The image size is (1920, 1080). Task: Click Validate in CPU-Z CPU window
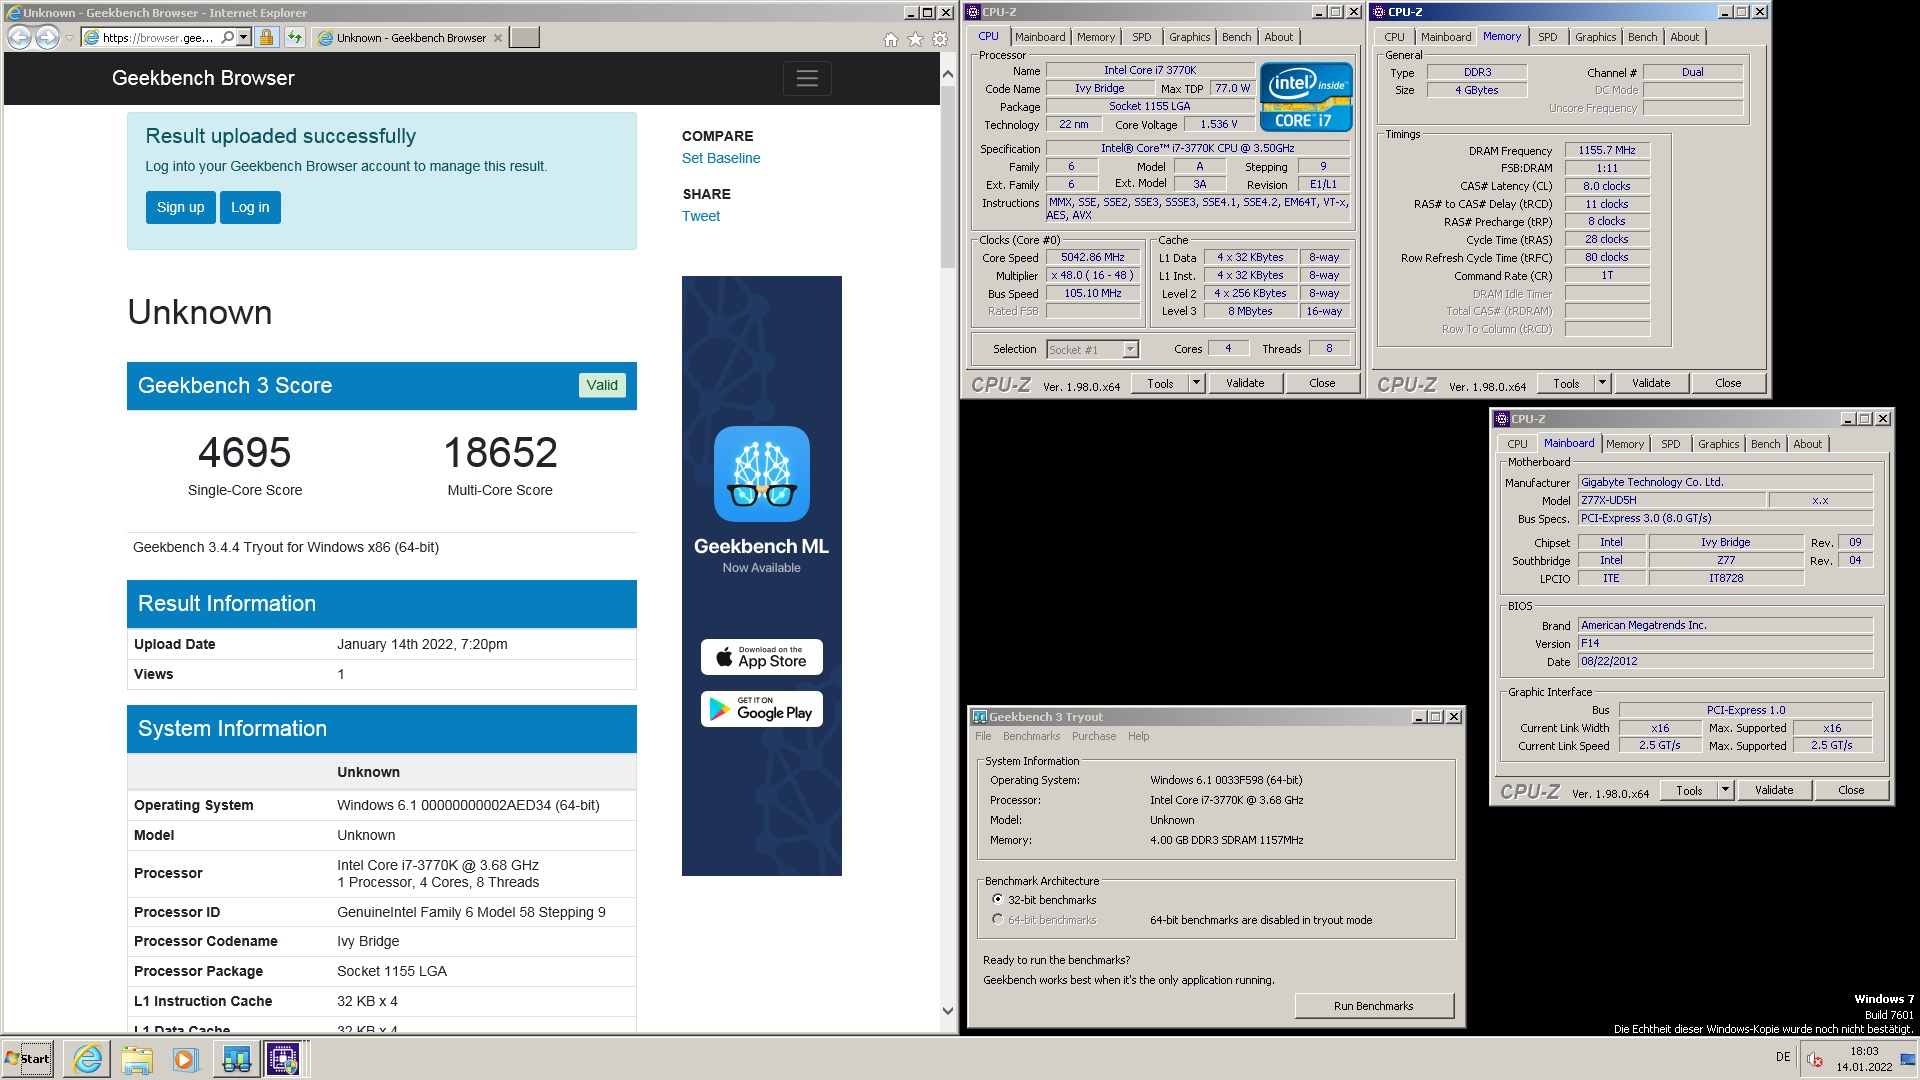tap(1245, 383)
